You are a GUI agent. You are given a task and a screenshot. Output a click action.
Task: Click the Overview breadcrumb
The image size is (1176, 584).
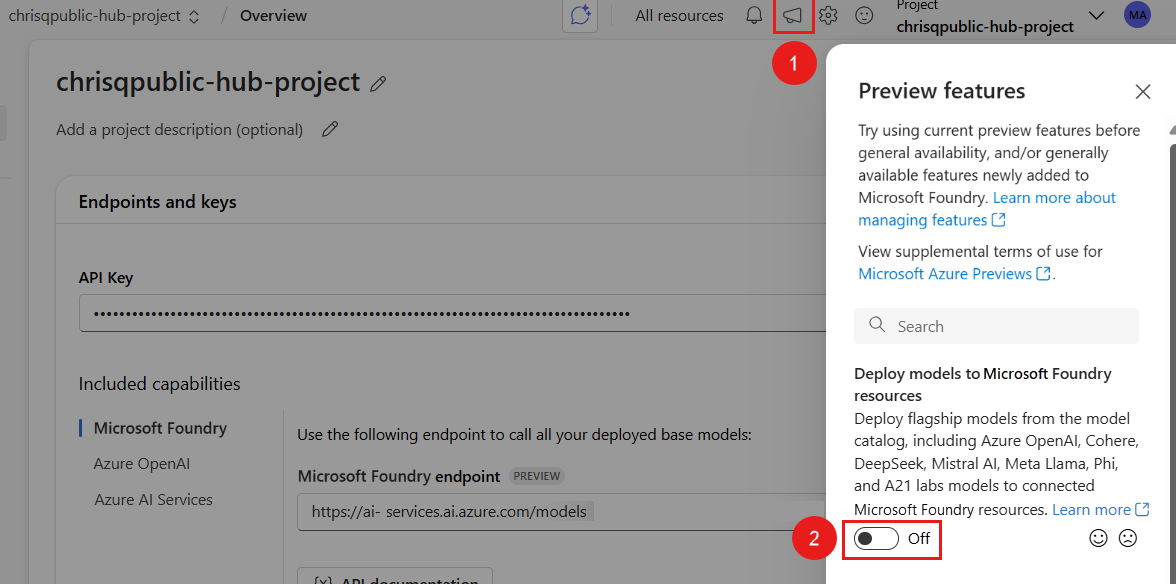(274, 16)
